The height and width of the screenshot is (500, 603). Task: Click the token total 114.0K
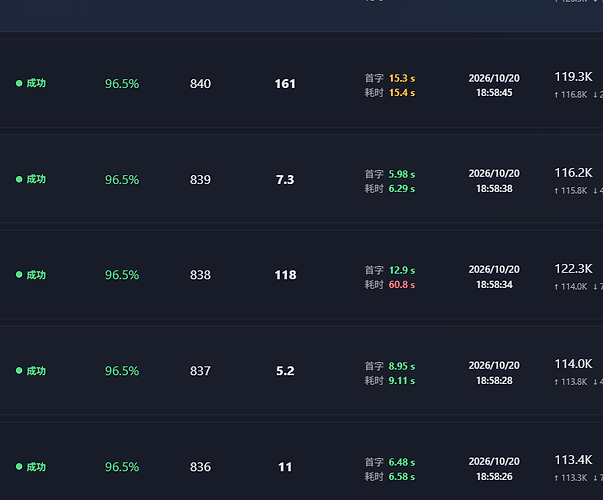(x=573, y=364)
